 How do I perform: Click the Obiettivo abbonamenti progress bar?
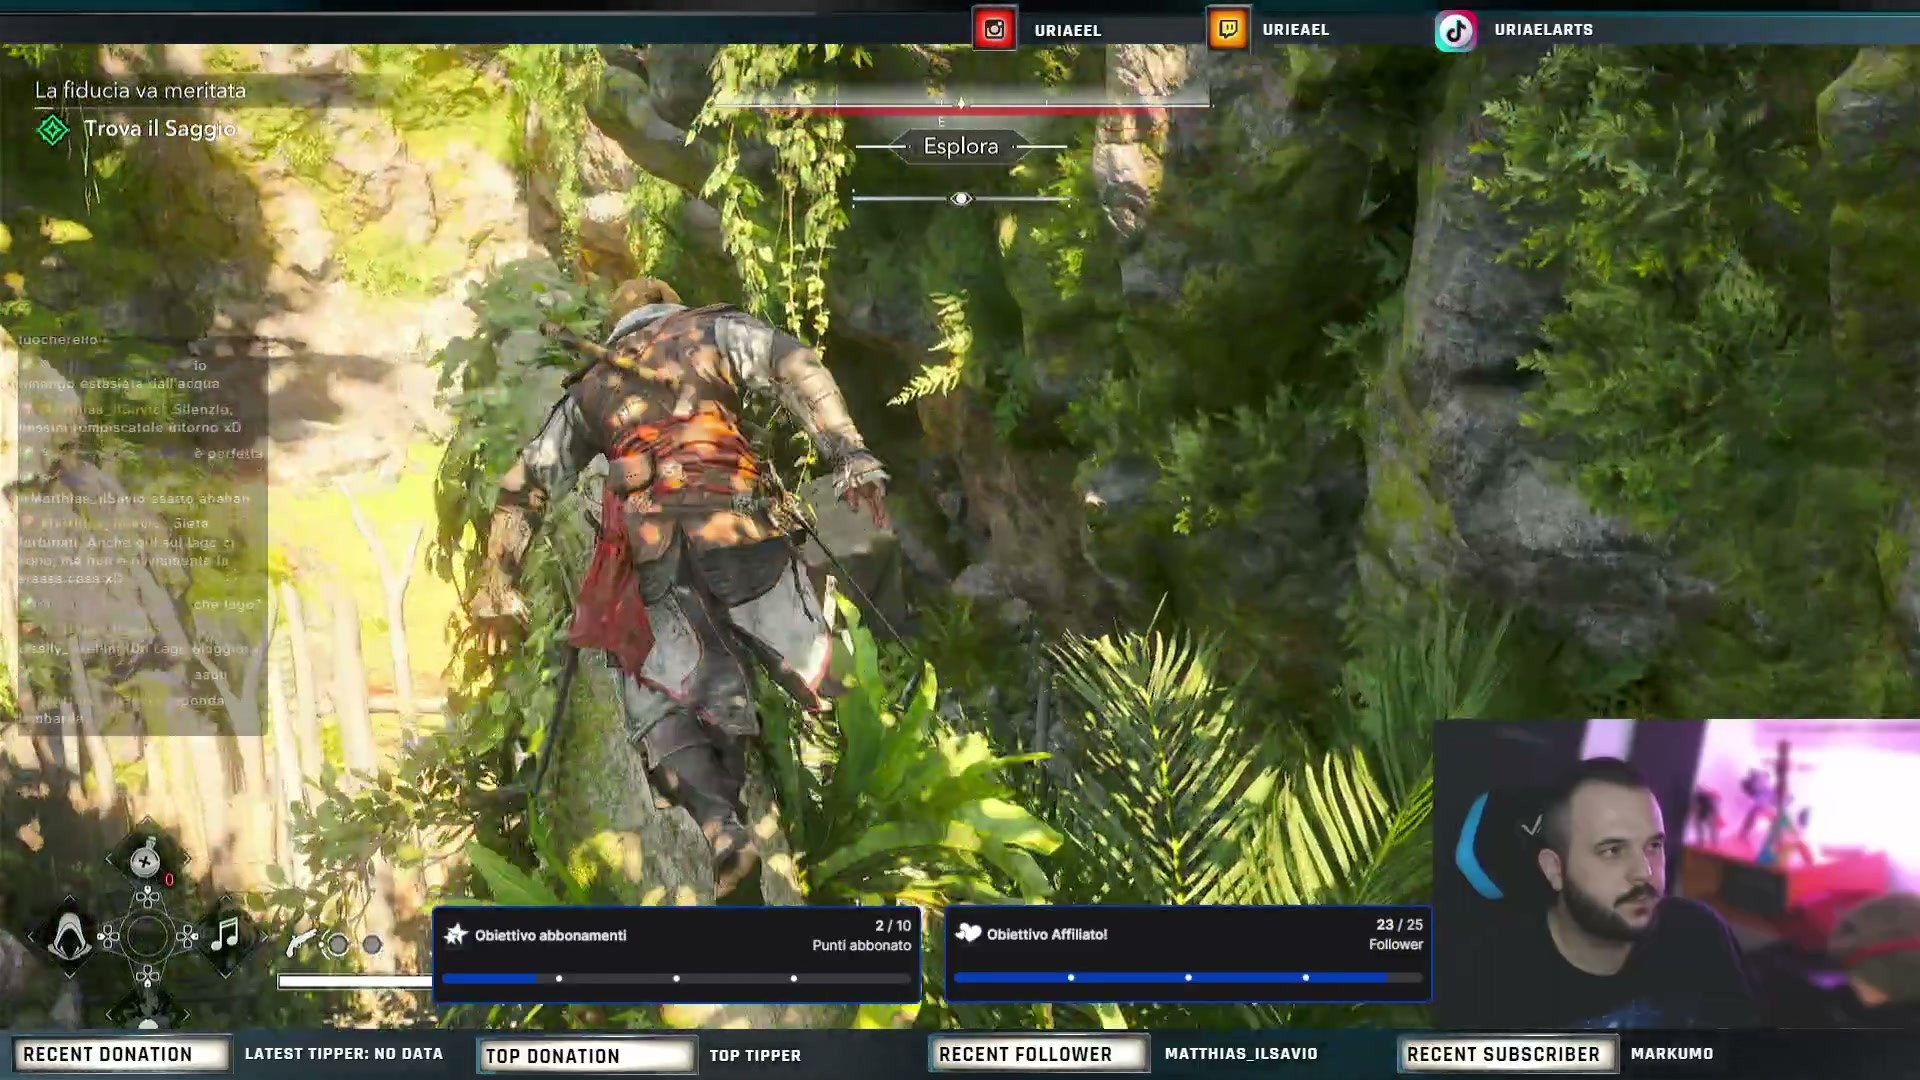[x=676, y=978]
